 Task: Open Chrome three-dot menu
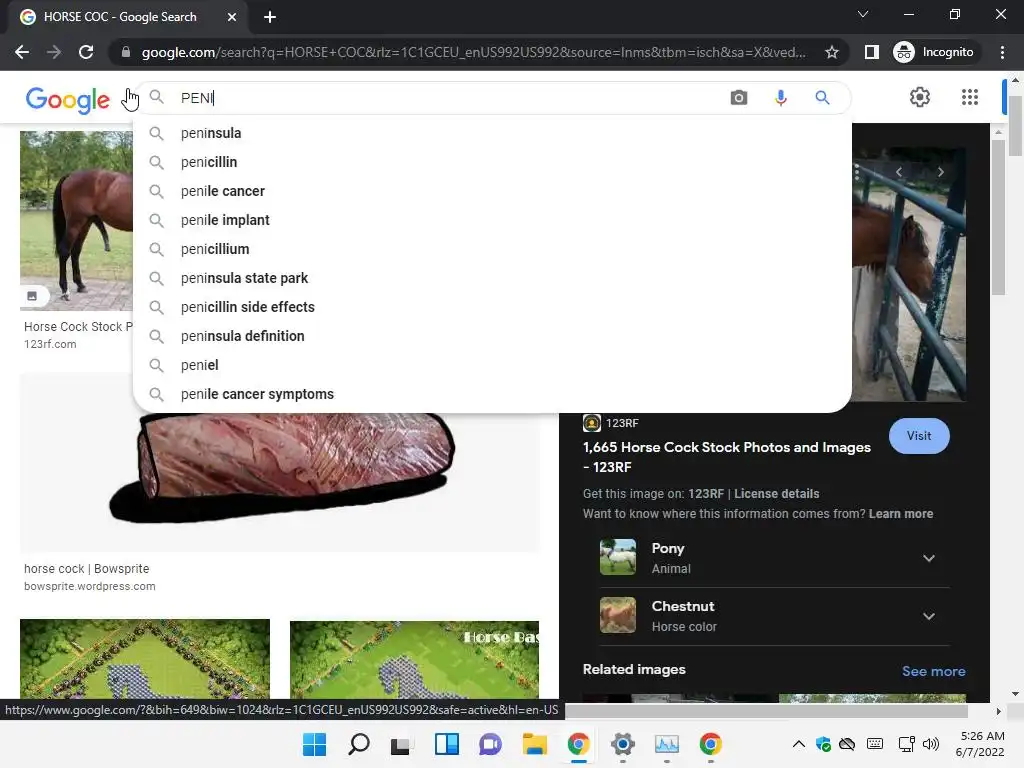click(1002, 52)
